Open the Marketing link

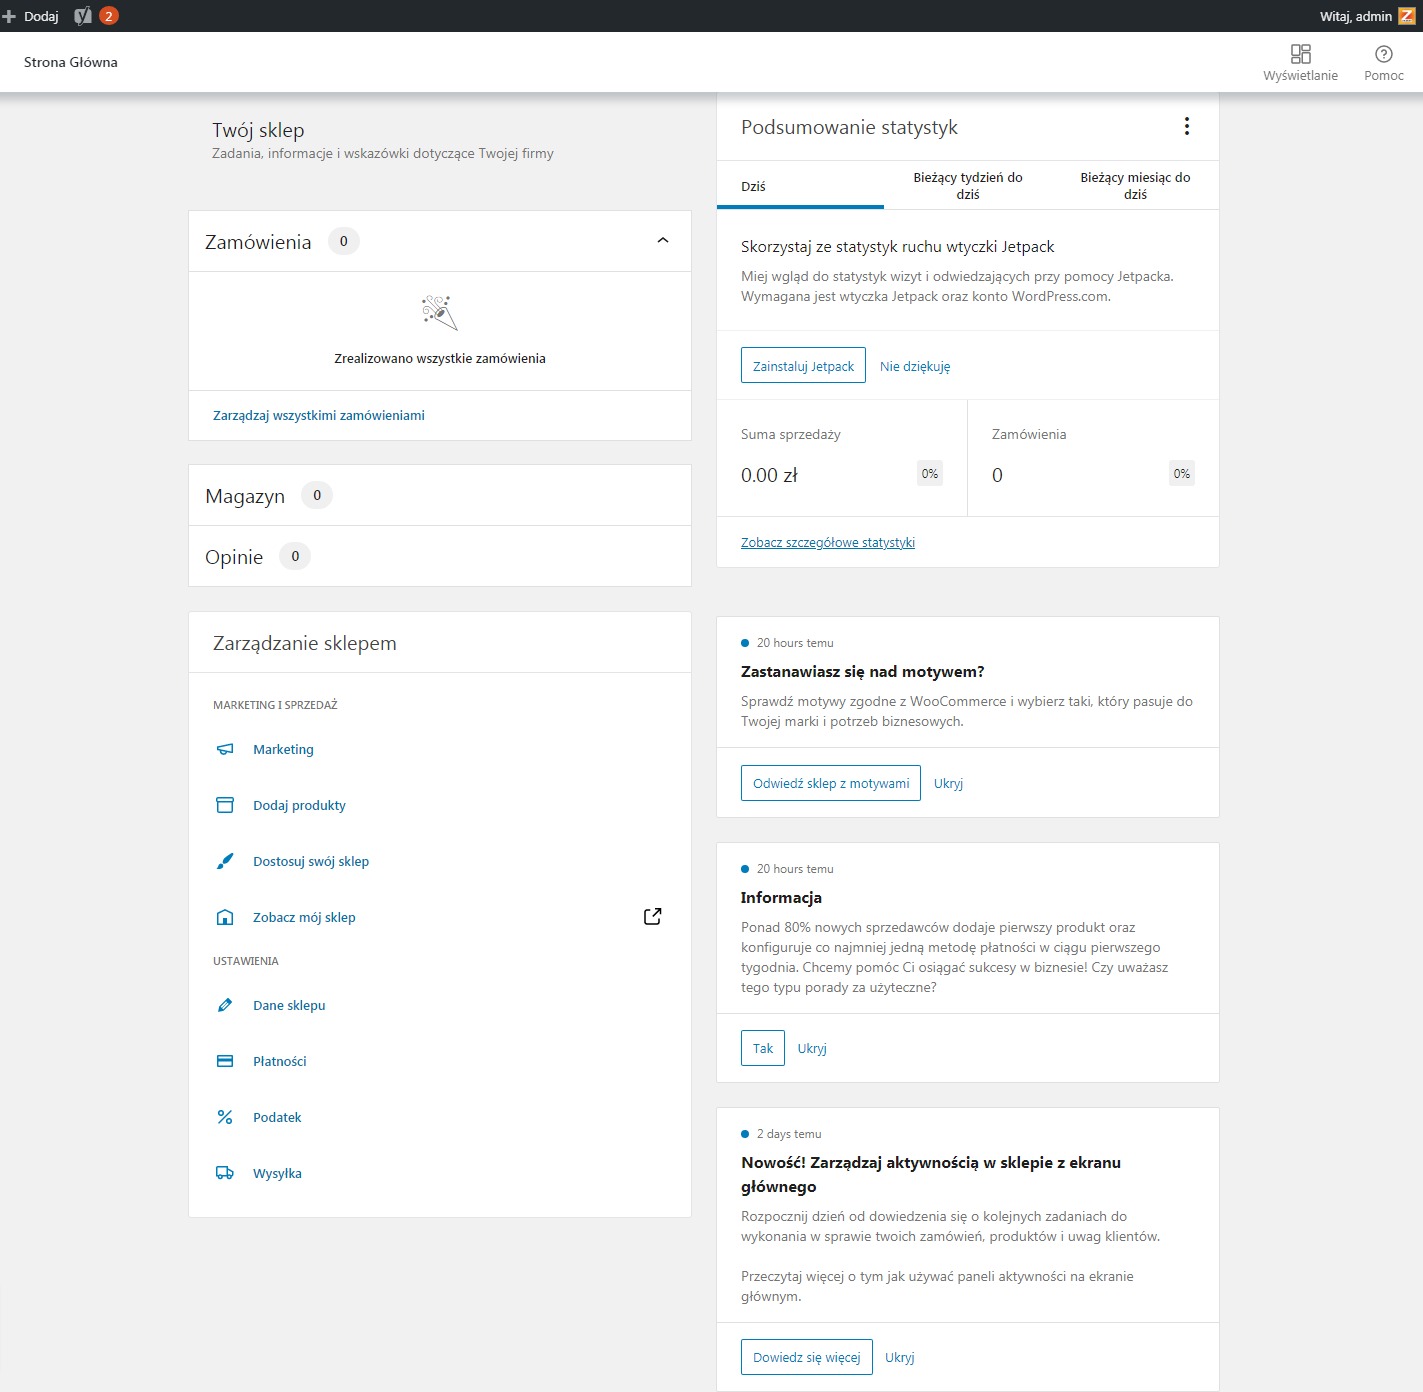pyautogui.click(x=283, y=749)
